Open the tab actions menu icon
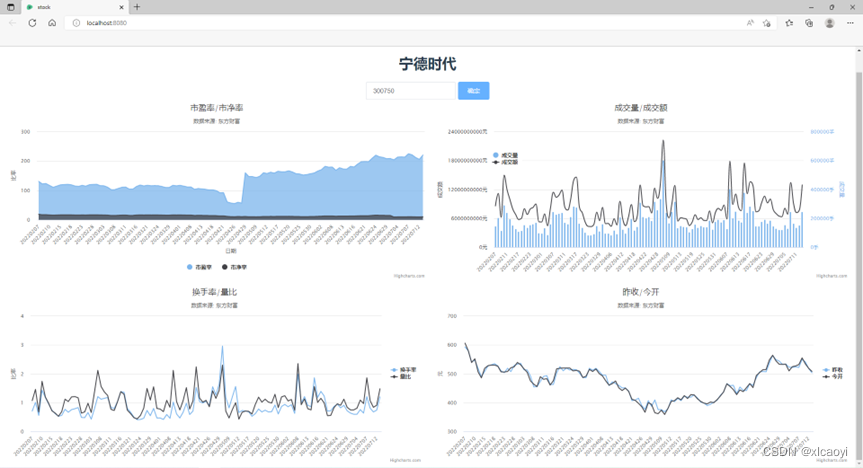863x468 pixels. tap(10, 7)
